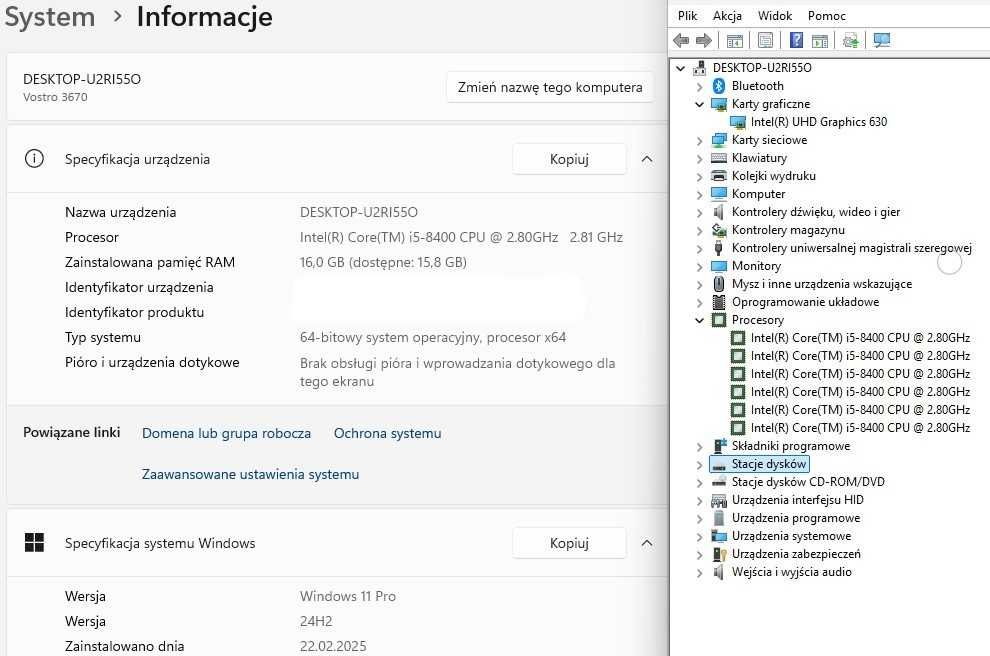Viewport: 990px width, 656px height.
Task: Click the Karty sieciowe network adapter icon
Action: pos(719,140)
